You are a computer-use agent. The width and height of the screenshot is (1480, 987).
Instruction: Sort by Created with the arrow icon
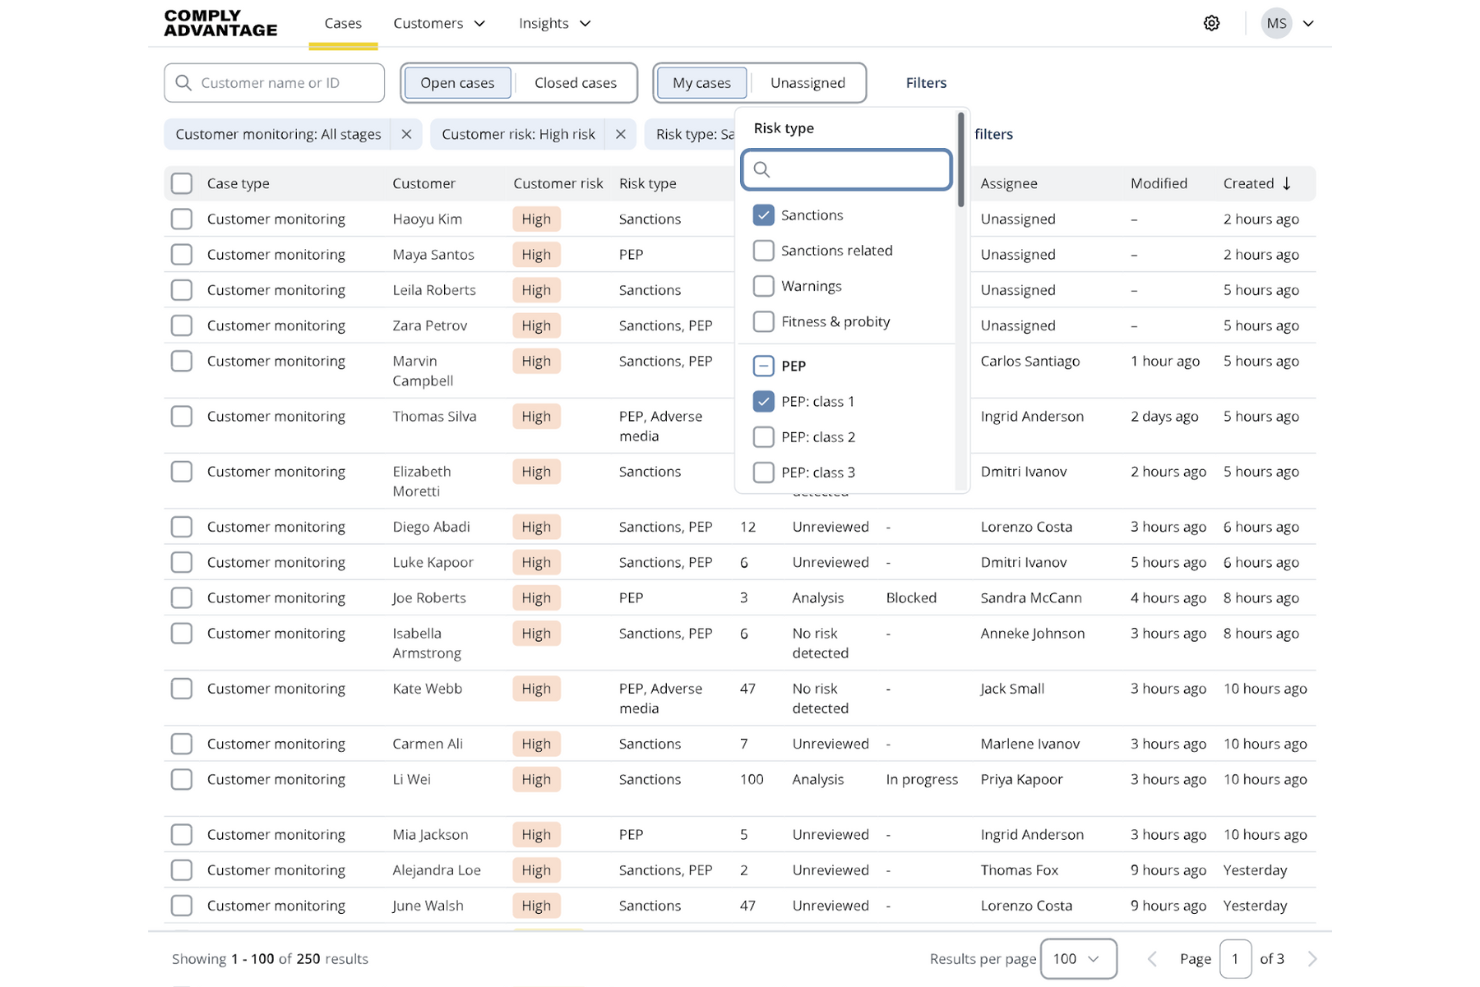1286,183
